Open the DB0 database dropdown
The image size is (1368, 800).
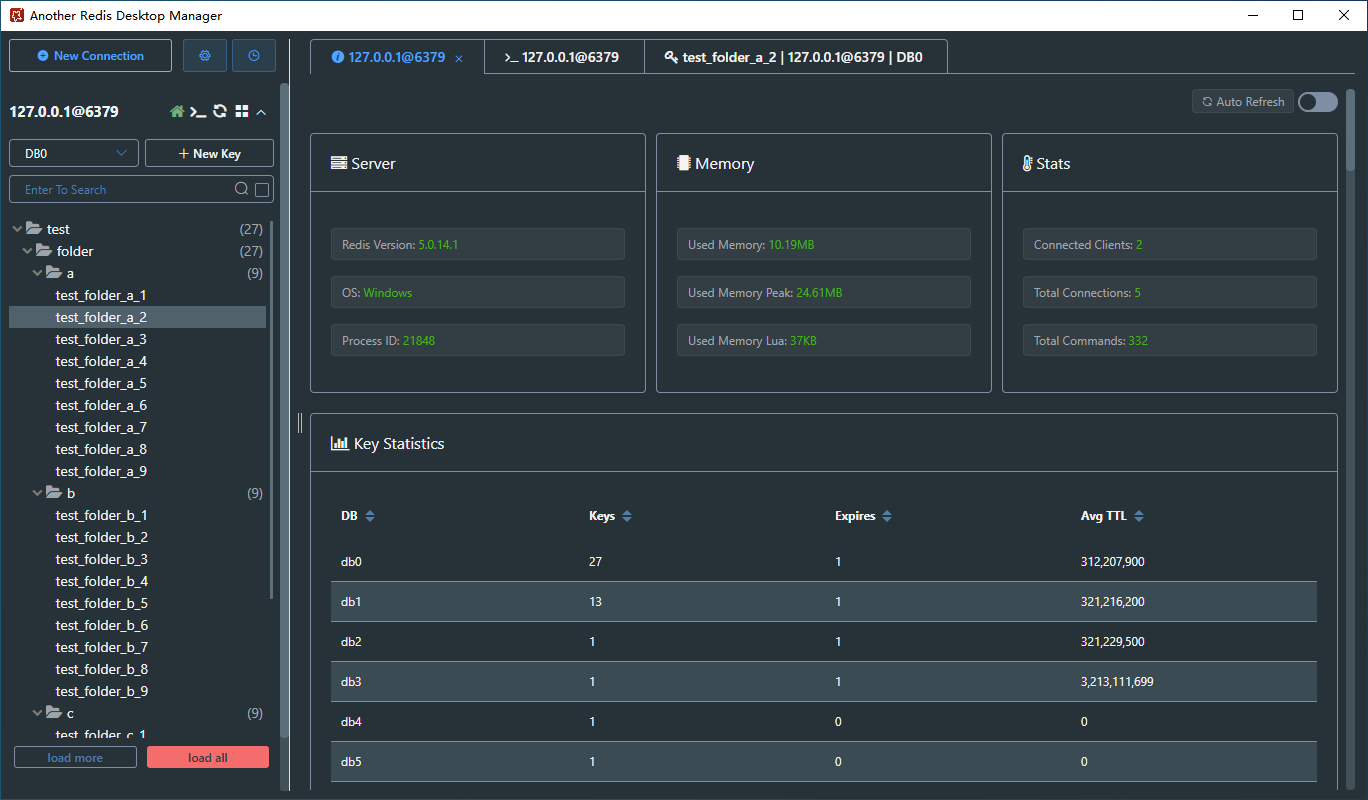coord(74,154)
